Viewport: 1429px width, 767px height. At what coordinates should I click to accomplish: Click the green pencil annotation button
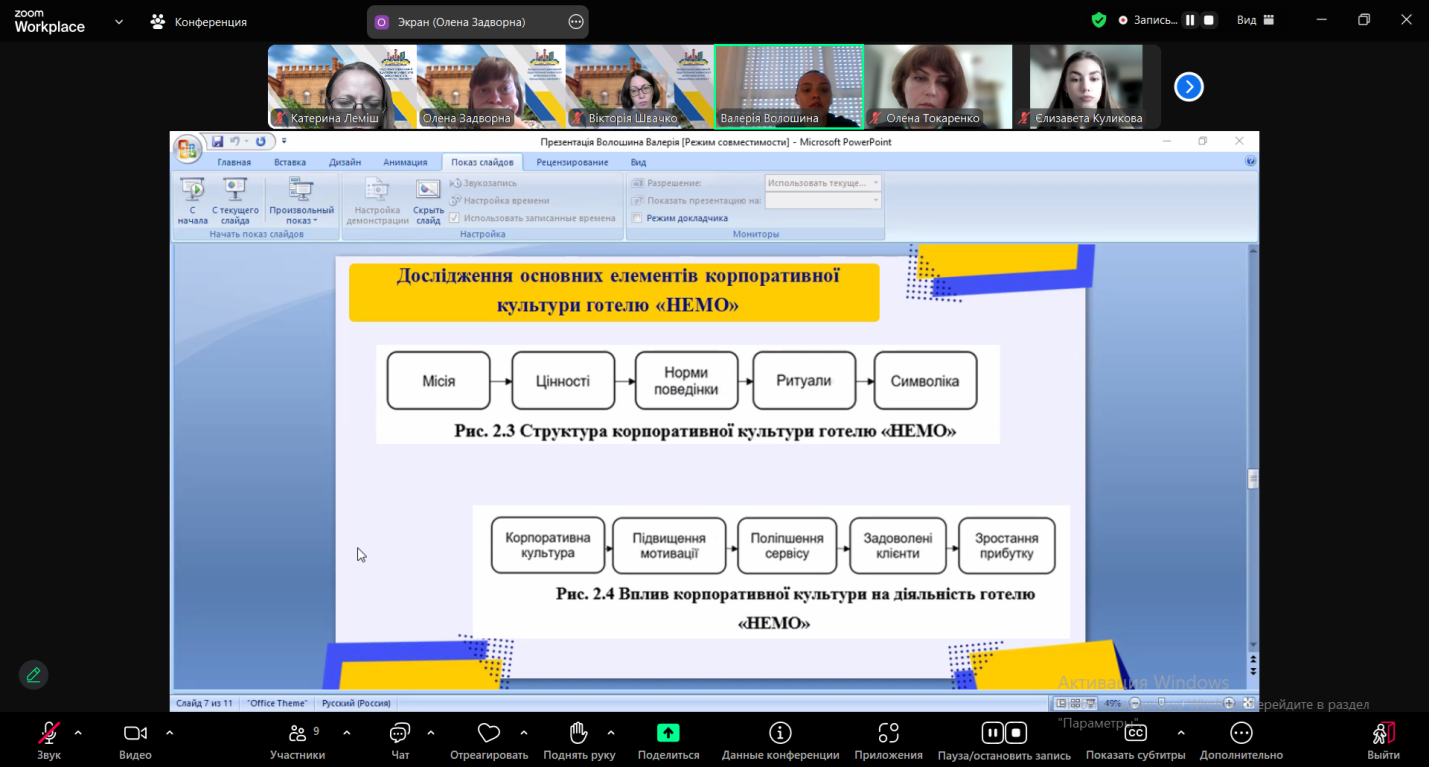33,675
